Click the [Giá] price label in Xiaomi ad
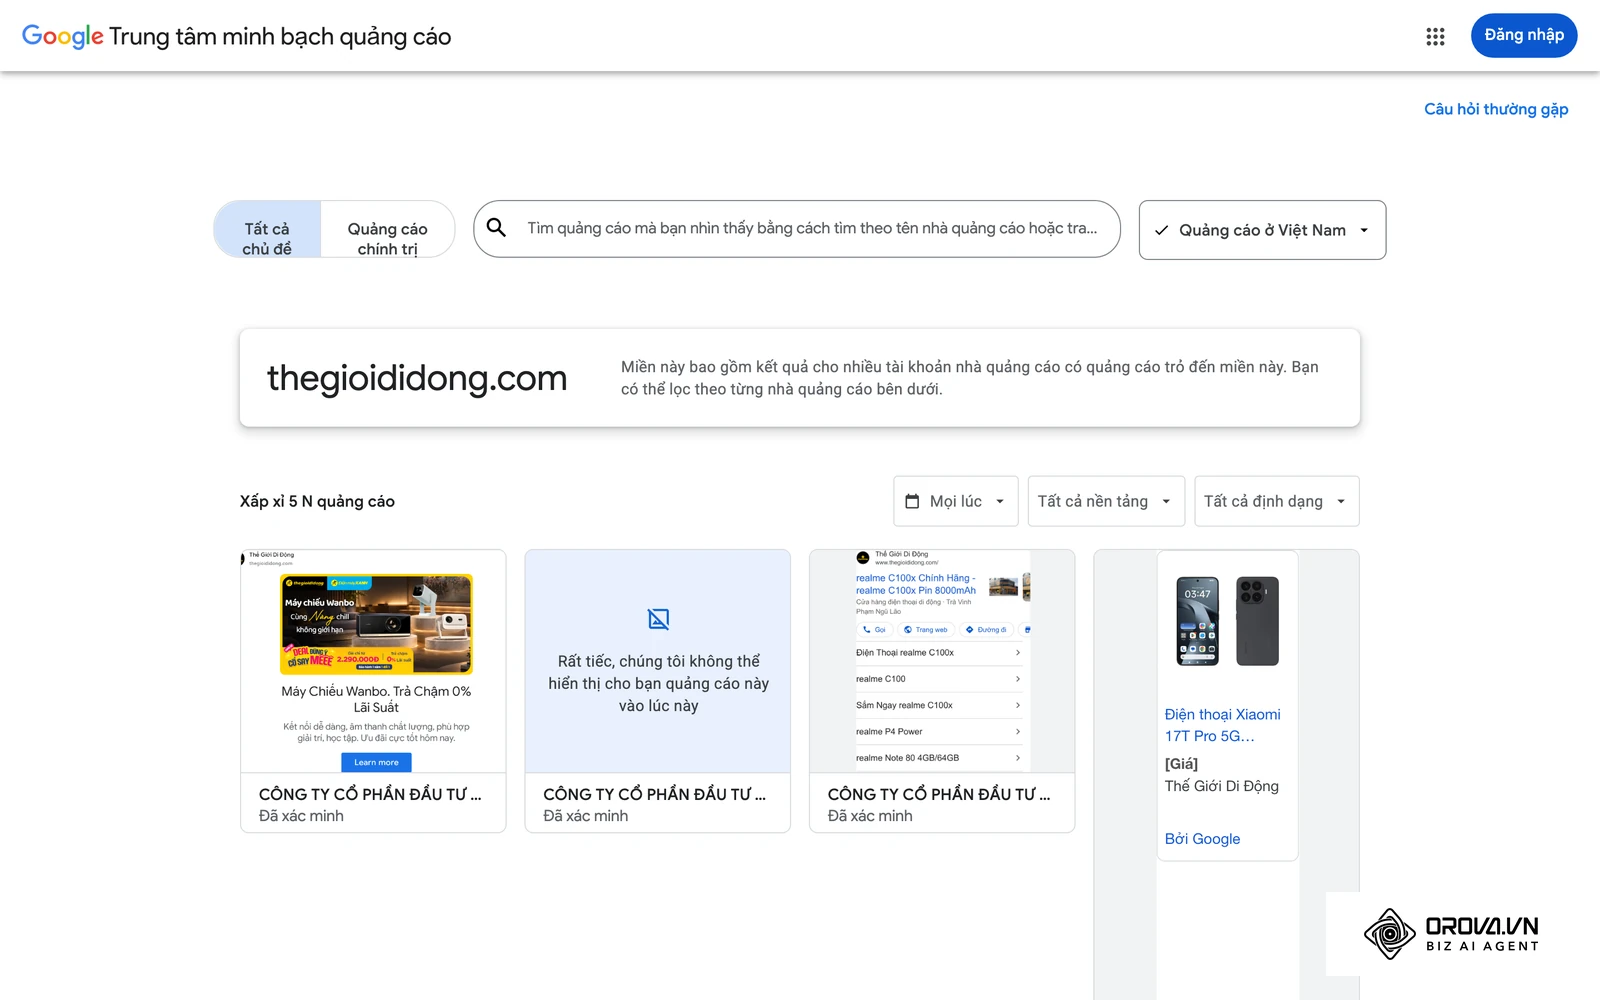Screen dimensions: 1600x1000 (x=1181, y=764)
